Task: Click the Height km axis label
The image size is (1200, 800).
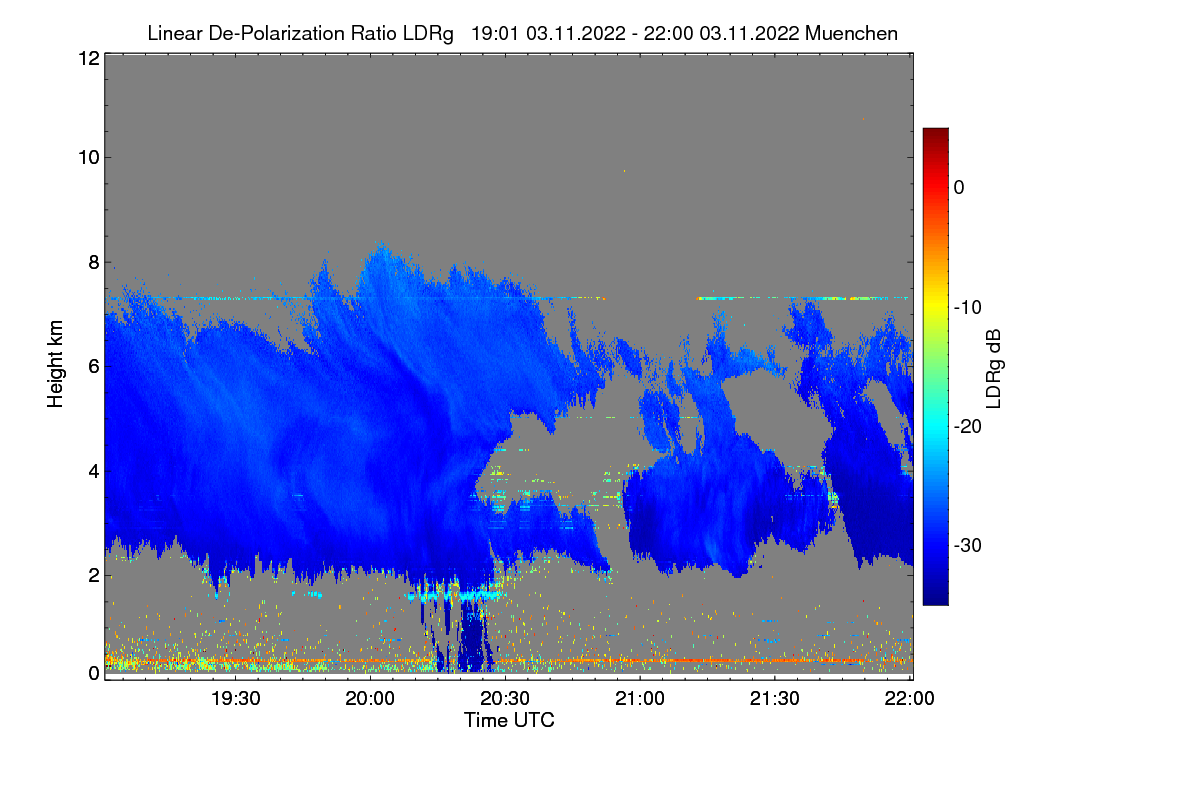Action: [54, 365]
